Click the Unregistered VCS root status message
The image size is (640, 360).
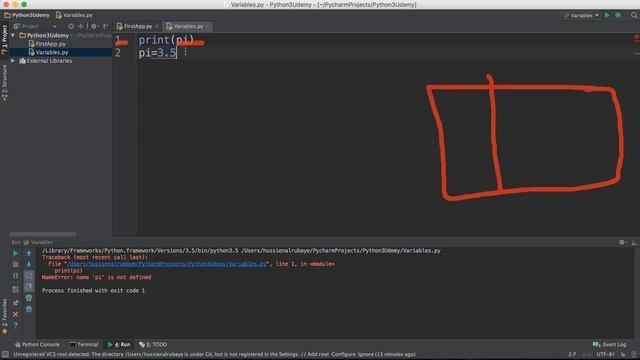pyautogui.click(x=215, y=354)
